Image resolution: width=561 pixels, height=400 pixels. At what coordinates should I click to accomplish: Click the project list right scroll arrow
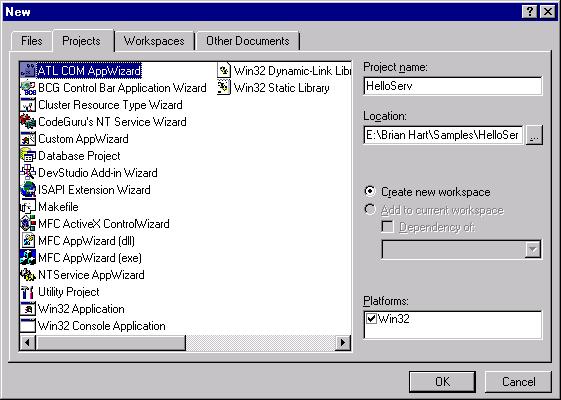343,343
